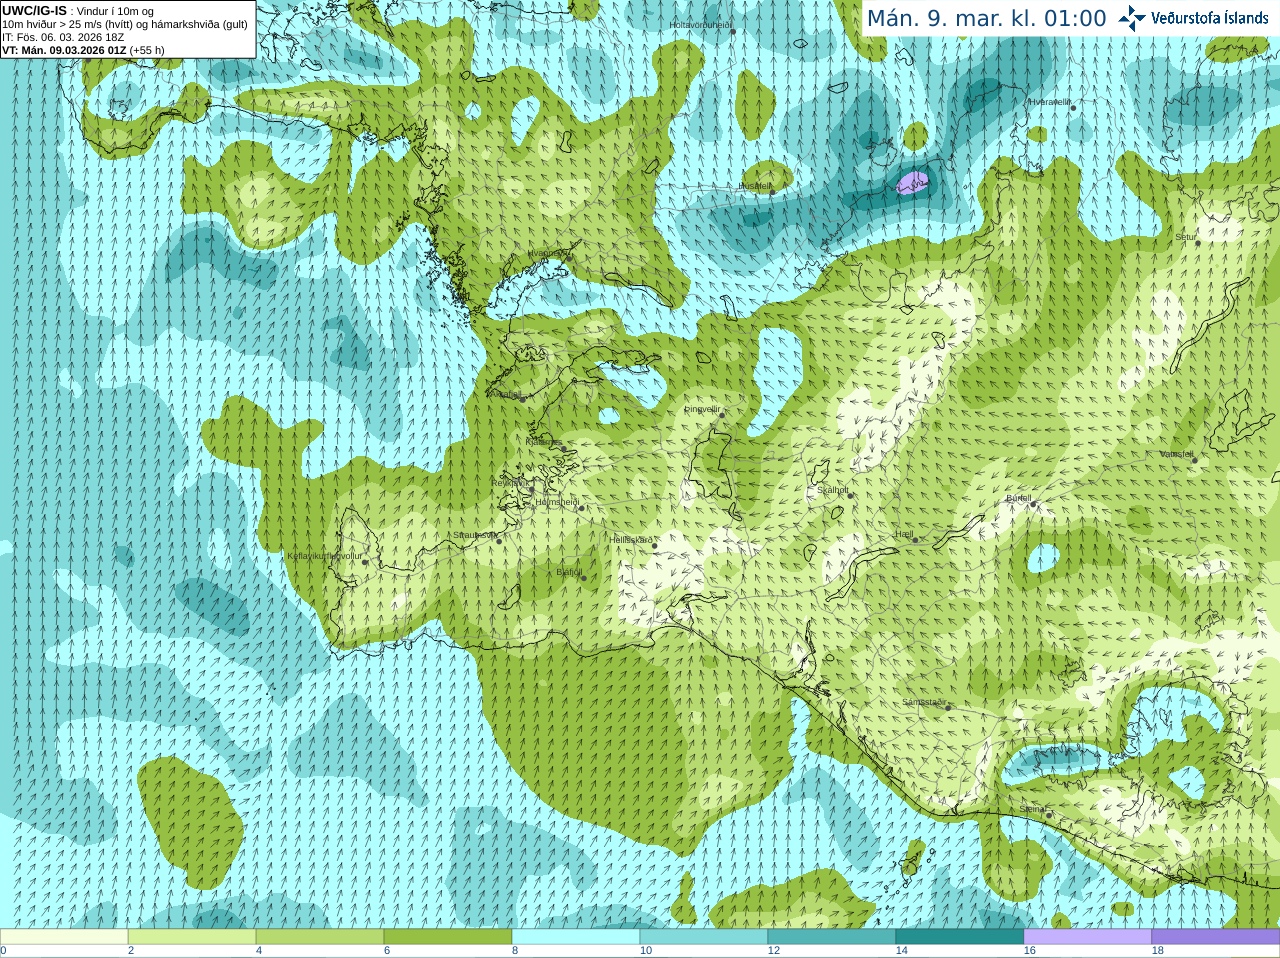Click the Vatnsfell station label

pyautogui.click(x=1177, y=454)
